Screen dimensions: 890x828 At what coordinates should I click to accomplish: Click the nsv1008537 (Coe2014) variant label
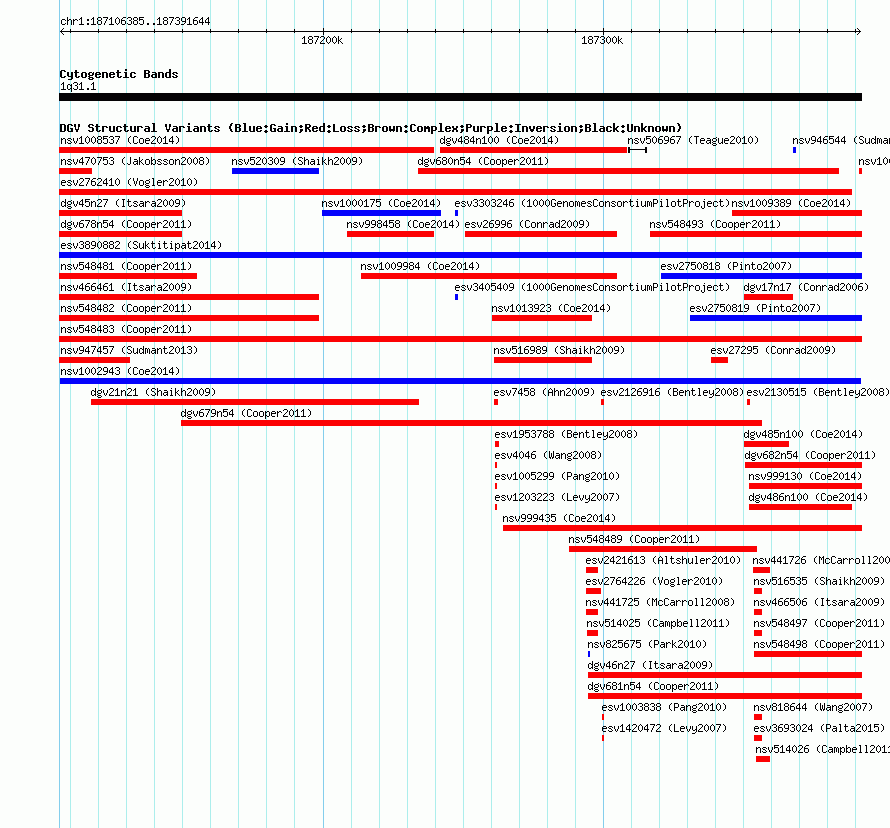point(120,140)
